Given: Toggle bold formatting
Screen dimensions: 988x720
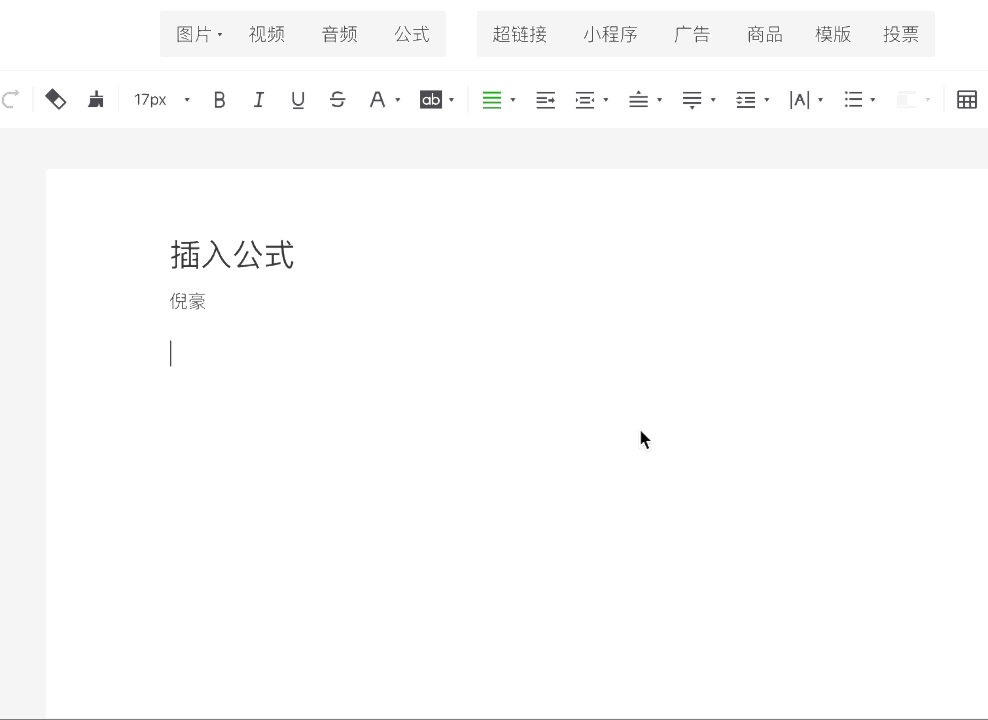Looking at the screenshot, I should [x=219, y=99].
